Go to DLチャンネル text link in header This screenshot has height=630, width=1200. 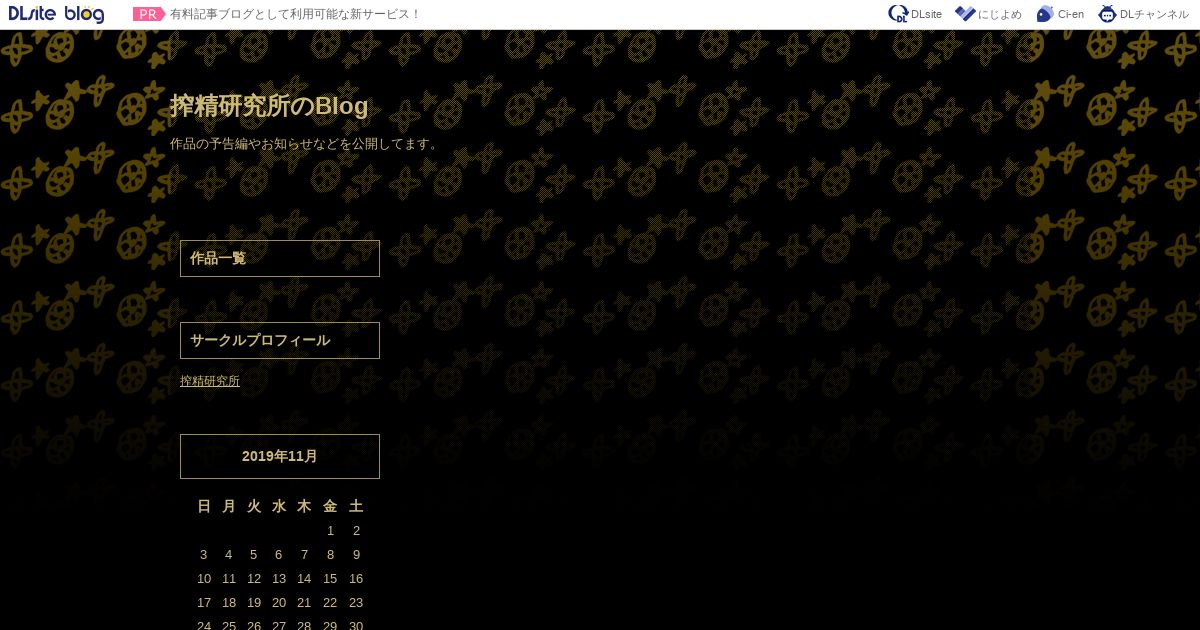pos(1154,14)
